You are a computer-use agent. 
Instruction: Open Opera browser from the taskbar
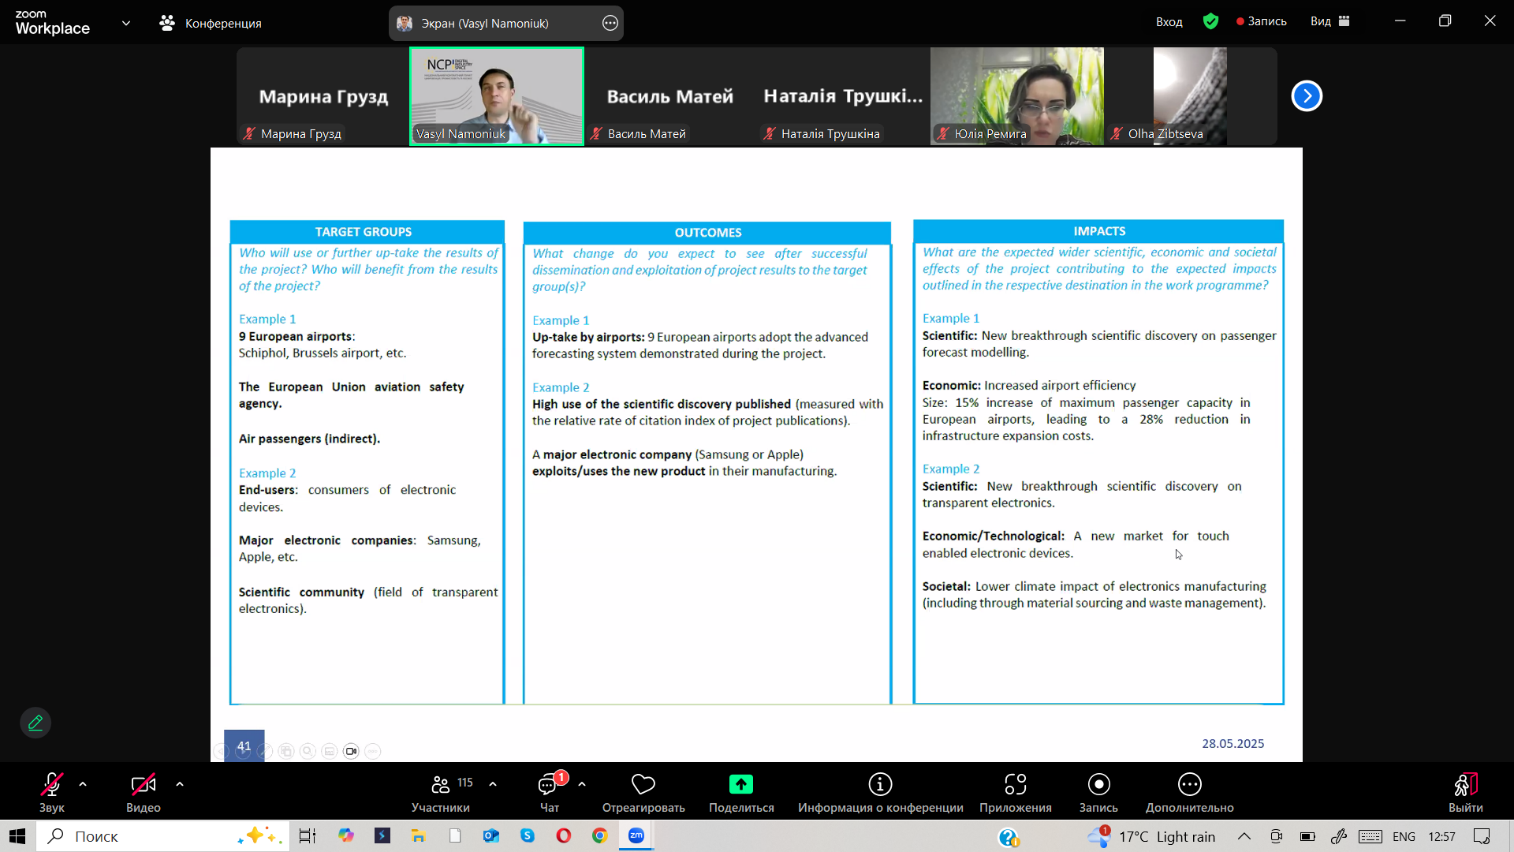[x=564, y=836]
